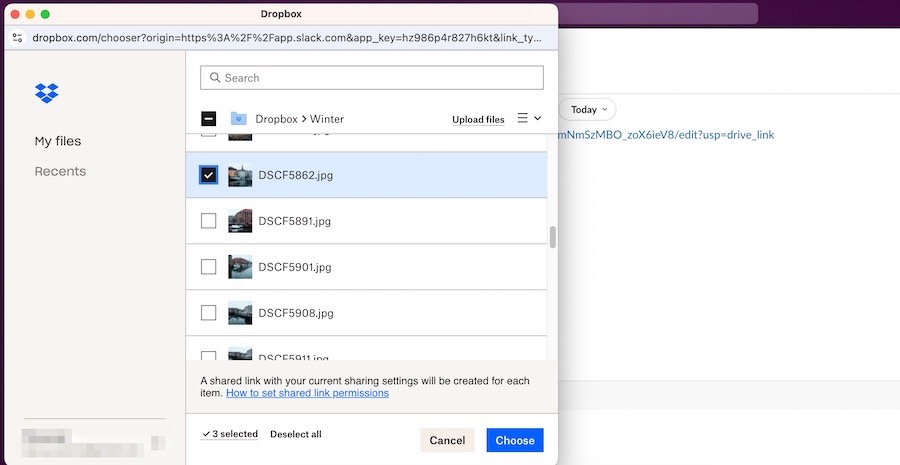Select file name DSCF5901.jpg
Screen dimensions: 900x465
(x=295, y=268)
